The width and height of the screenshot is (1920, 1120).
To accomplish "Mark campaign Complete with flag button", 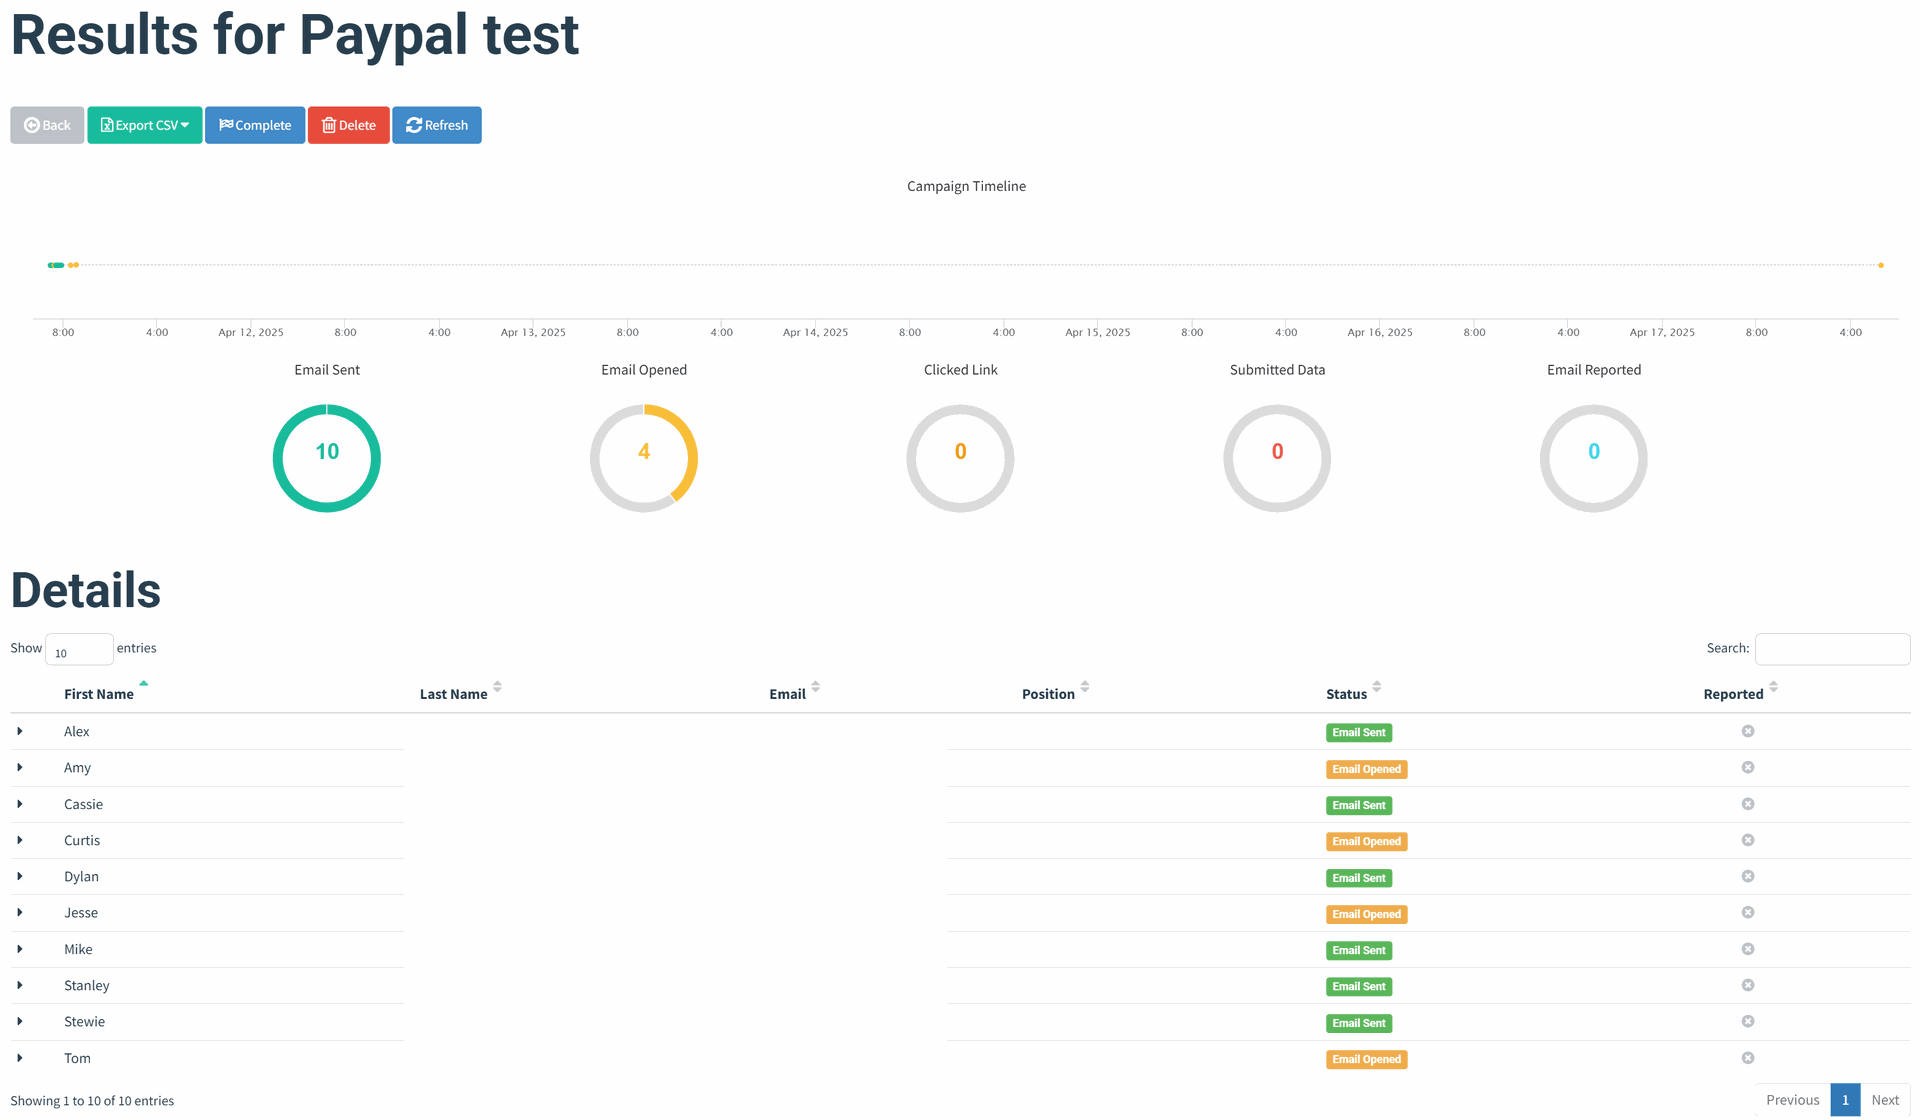I will click(x=255, y=125).
